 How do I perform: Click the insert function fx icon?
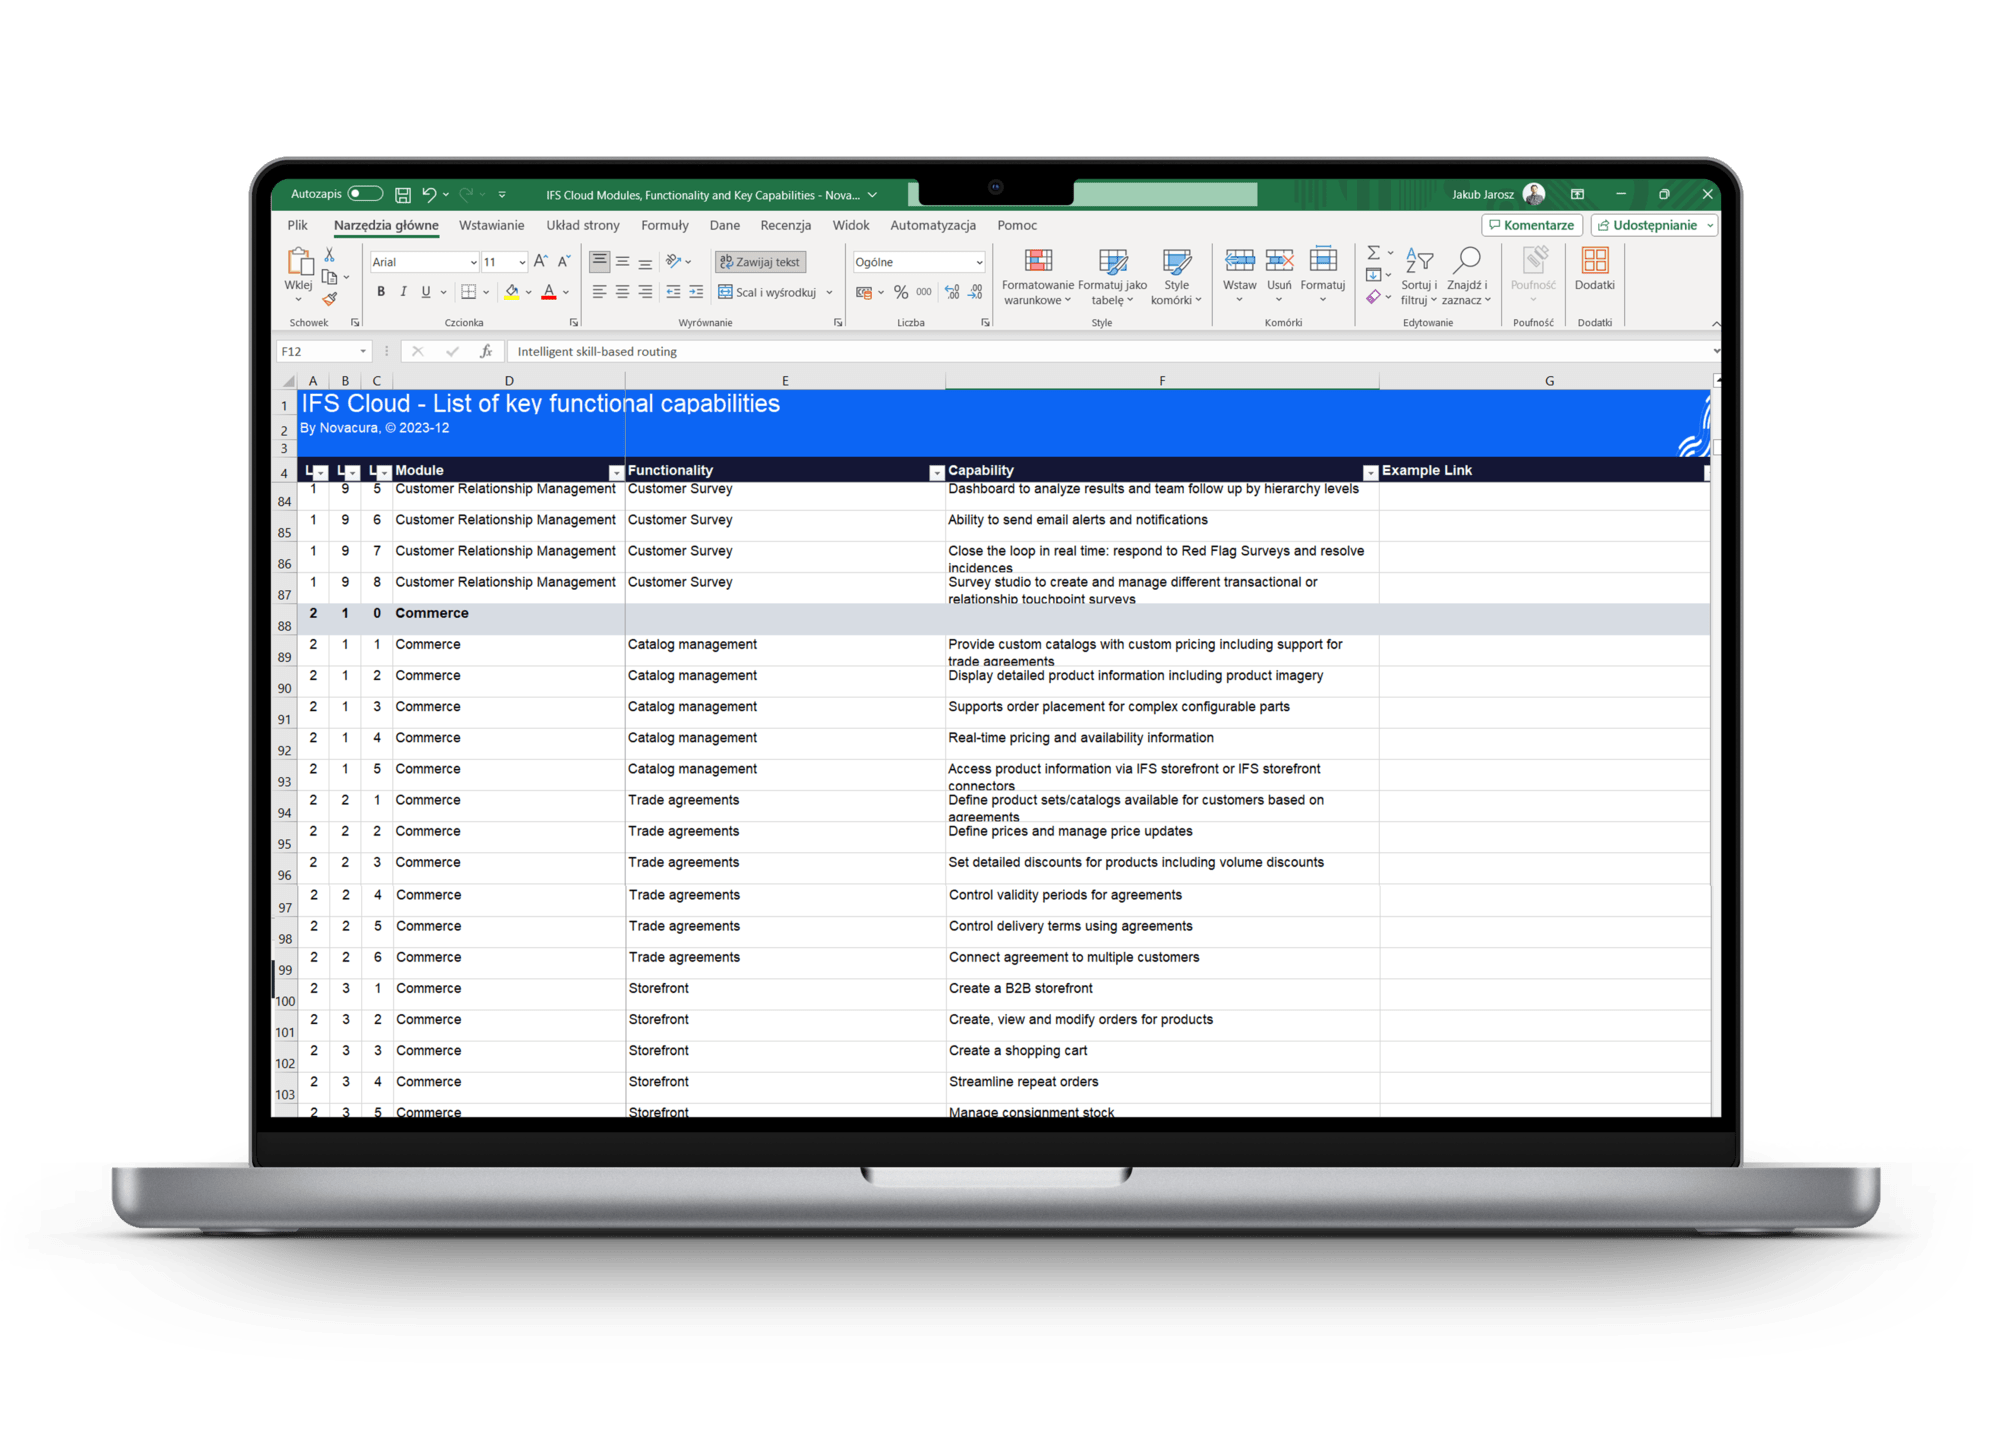(x=486, y=351)
